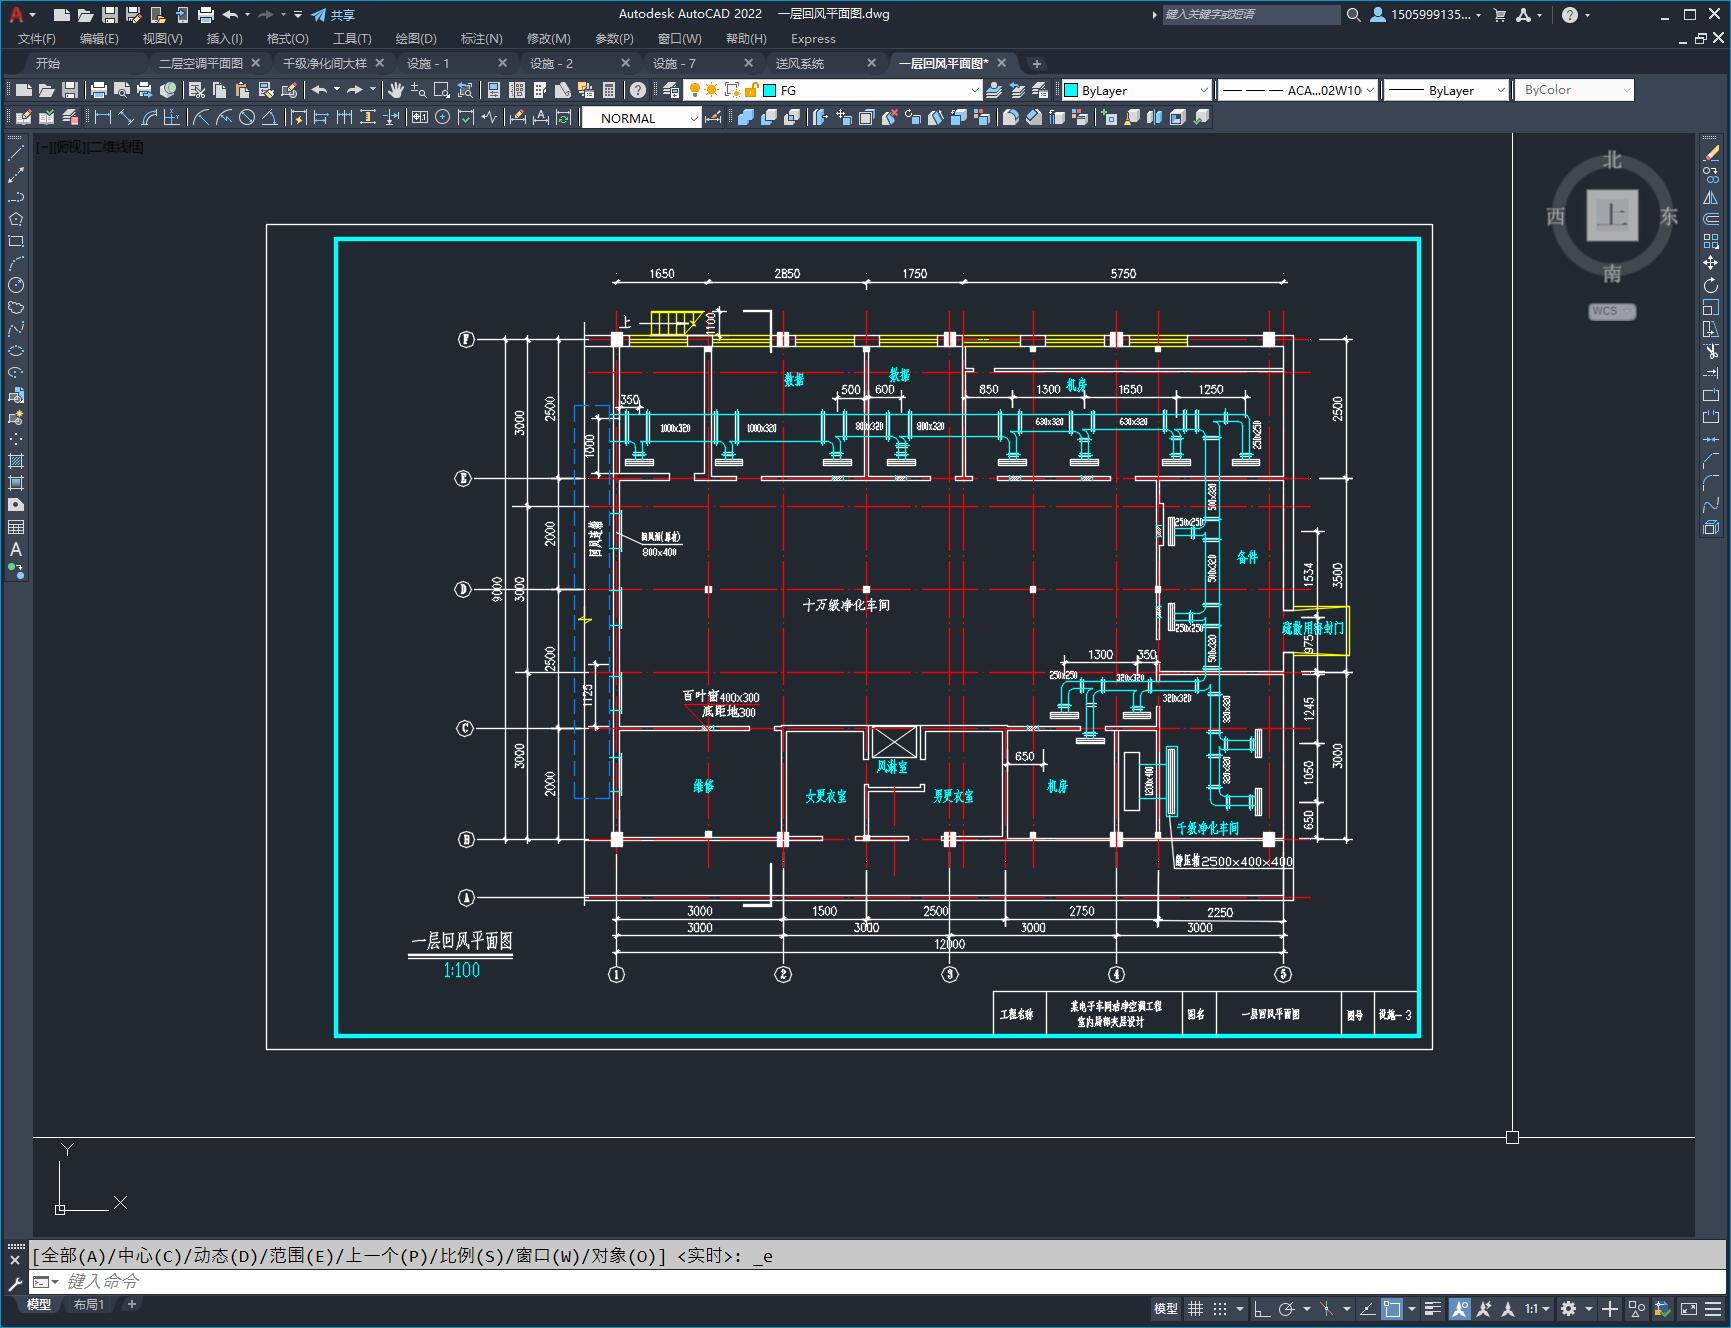This screenshot has width=1731, height=1328.
Task: Click the Pan hand icon
Action: [396, 90]
